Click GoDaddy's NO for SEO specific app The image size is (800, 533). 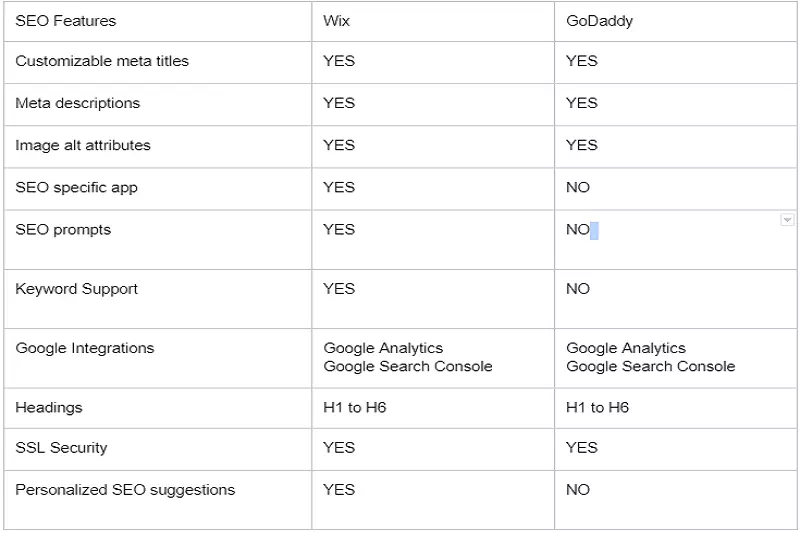pos(578,187)
